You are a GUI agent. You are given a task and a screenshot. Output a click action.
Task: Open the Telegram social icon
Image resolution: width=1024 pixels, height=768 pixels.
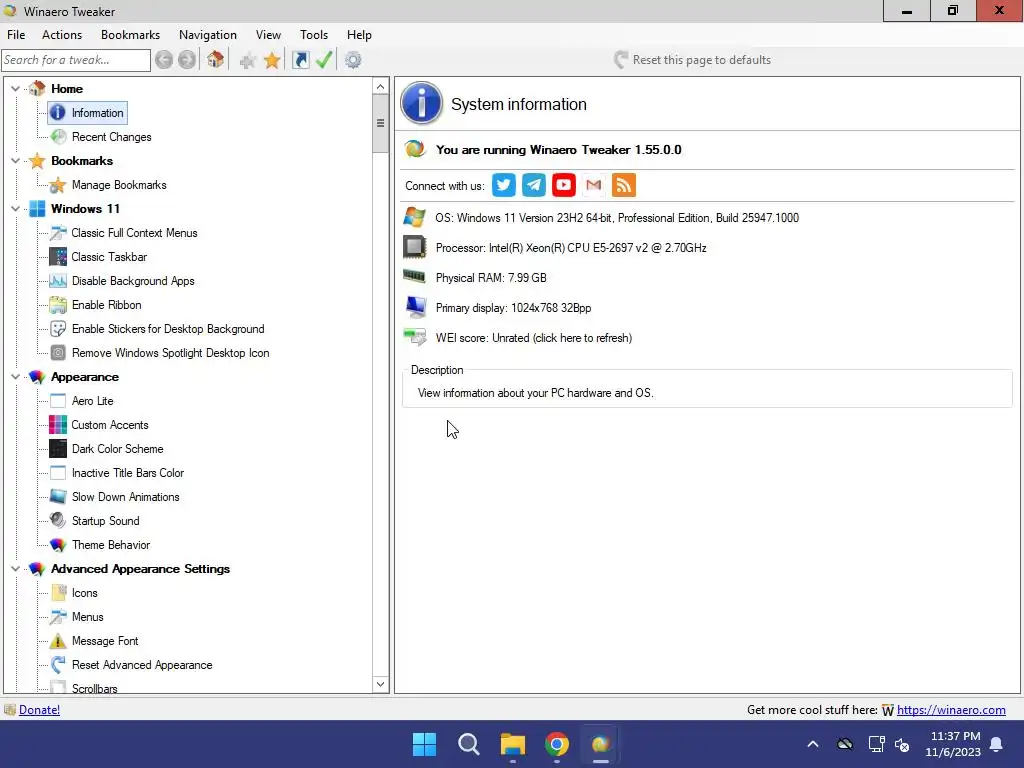pos(534,185)
